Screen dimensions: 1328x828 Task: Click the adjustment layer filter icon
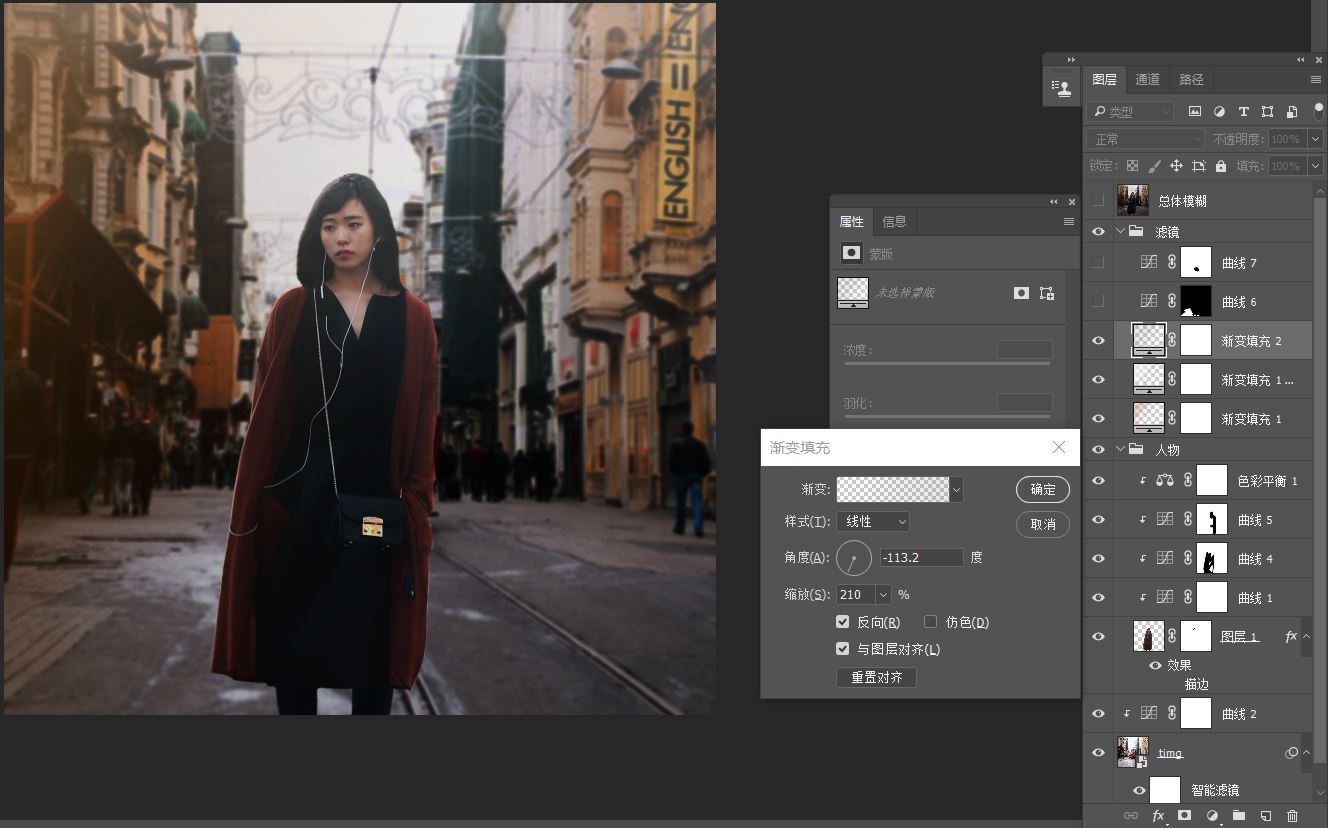(1219, 112)
